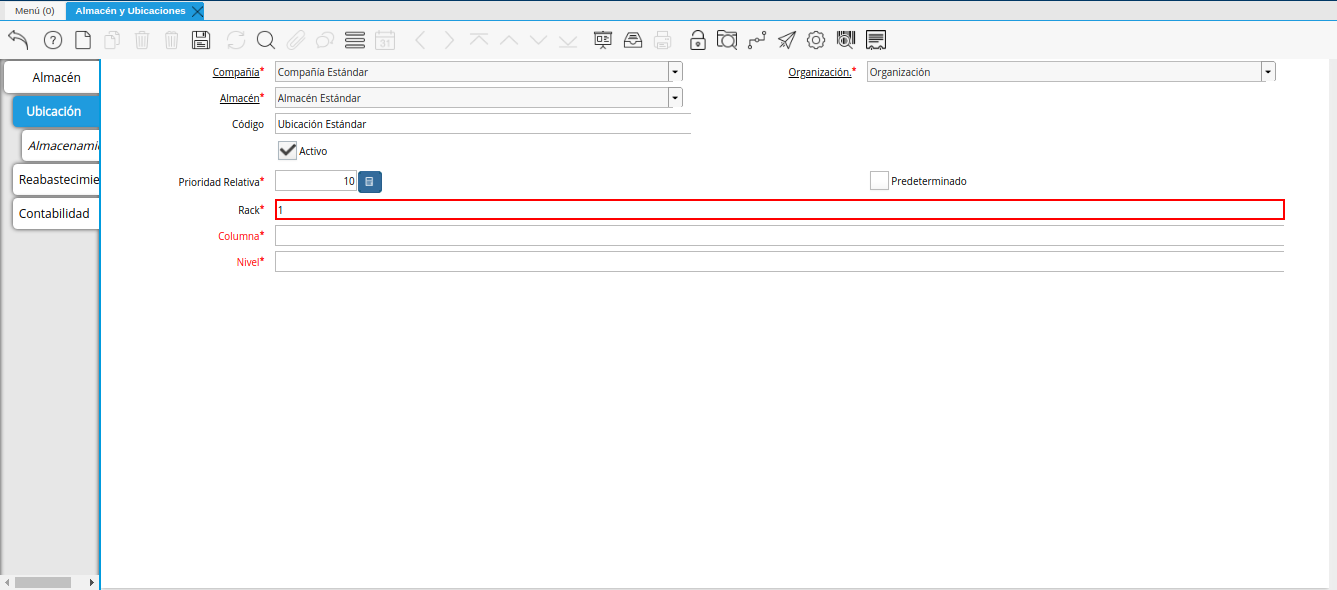This screenshot has height=590, width=1337.
Task: Click the padlock lock record icon
Action: pos(697,40)
